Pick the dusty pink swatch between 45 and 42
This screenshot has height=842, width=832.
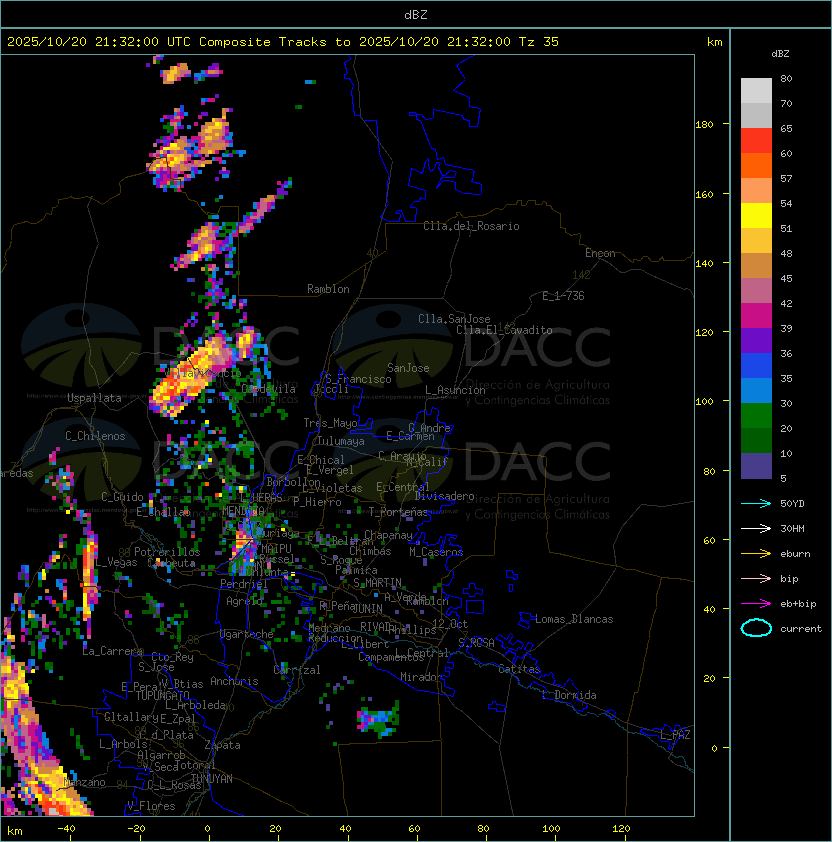(756, 291)
